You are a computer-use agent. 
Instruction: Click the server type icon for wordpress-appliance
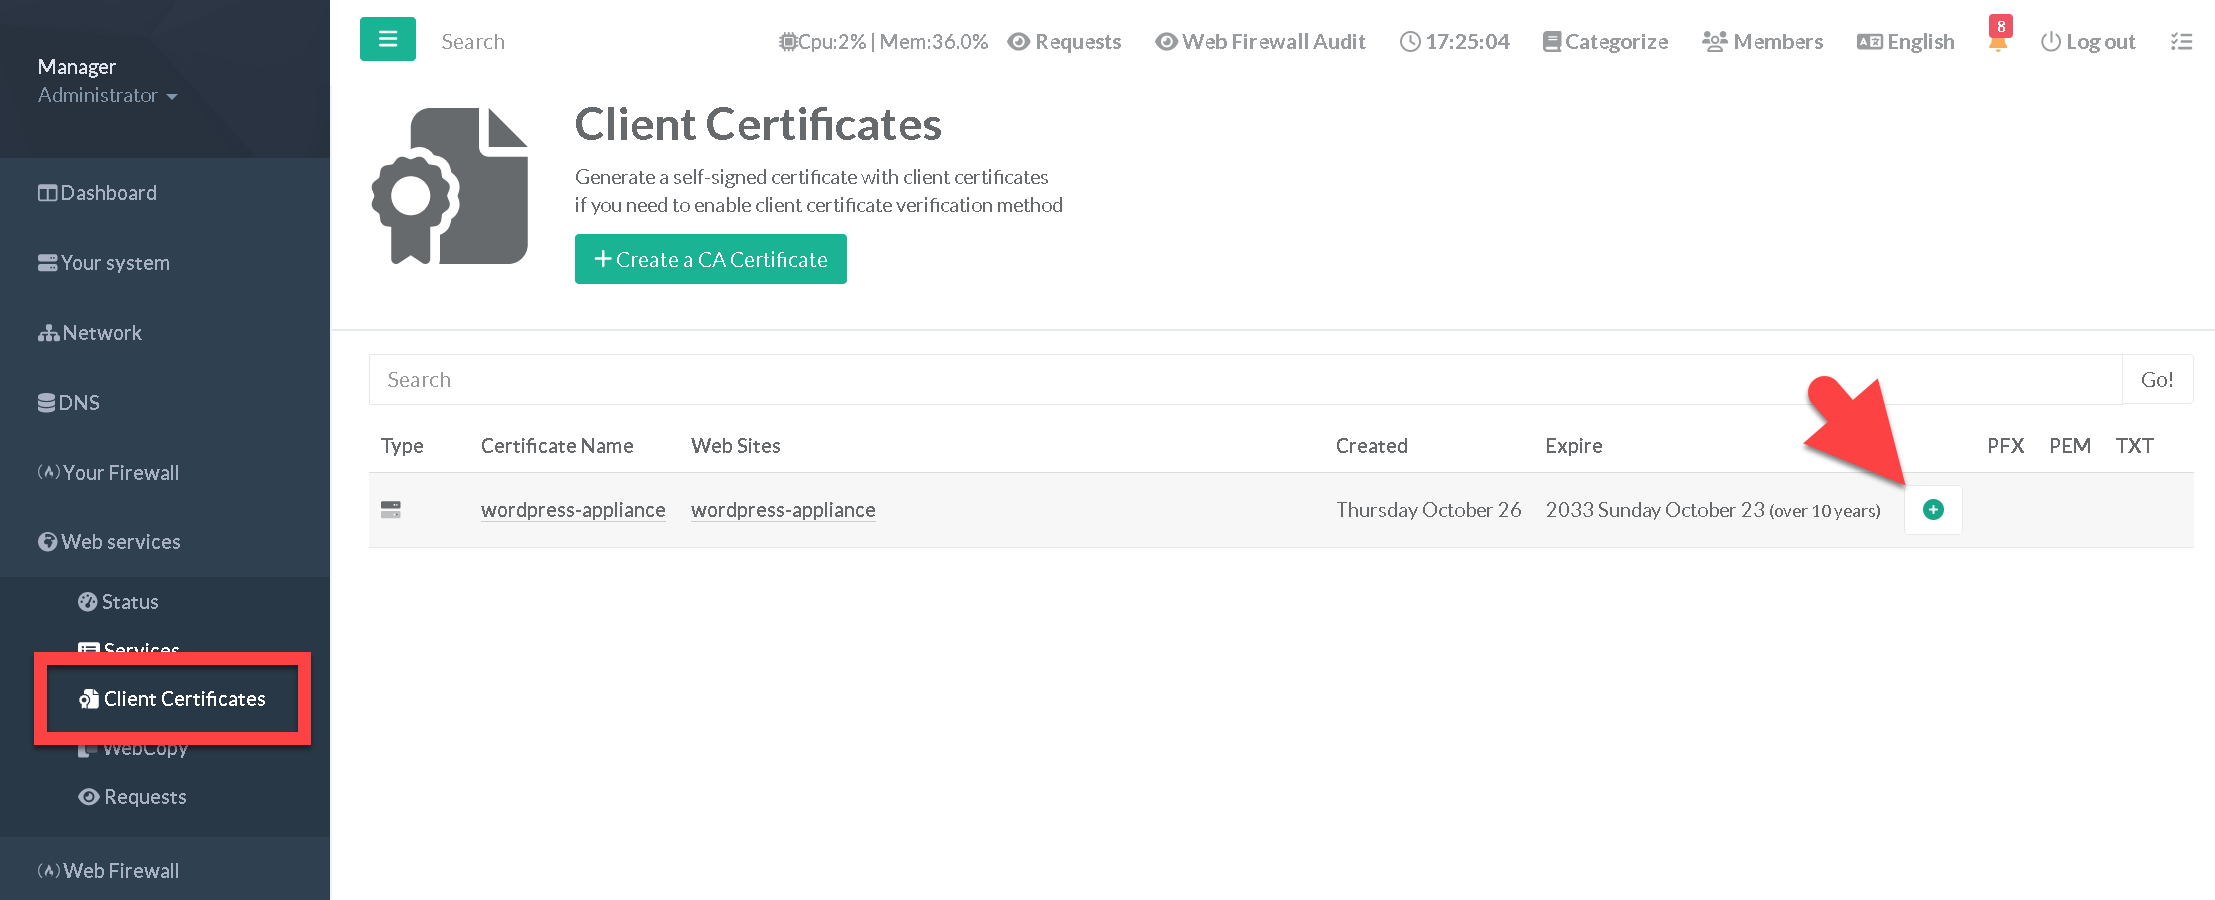[x=391, y=510]
